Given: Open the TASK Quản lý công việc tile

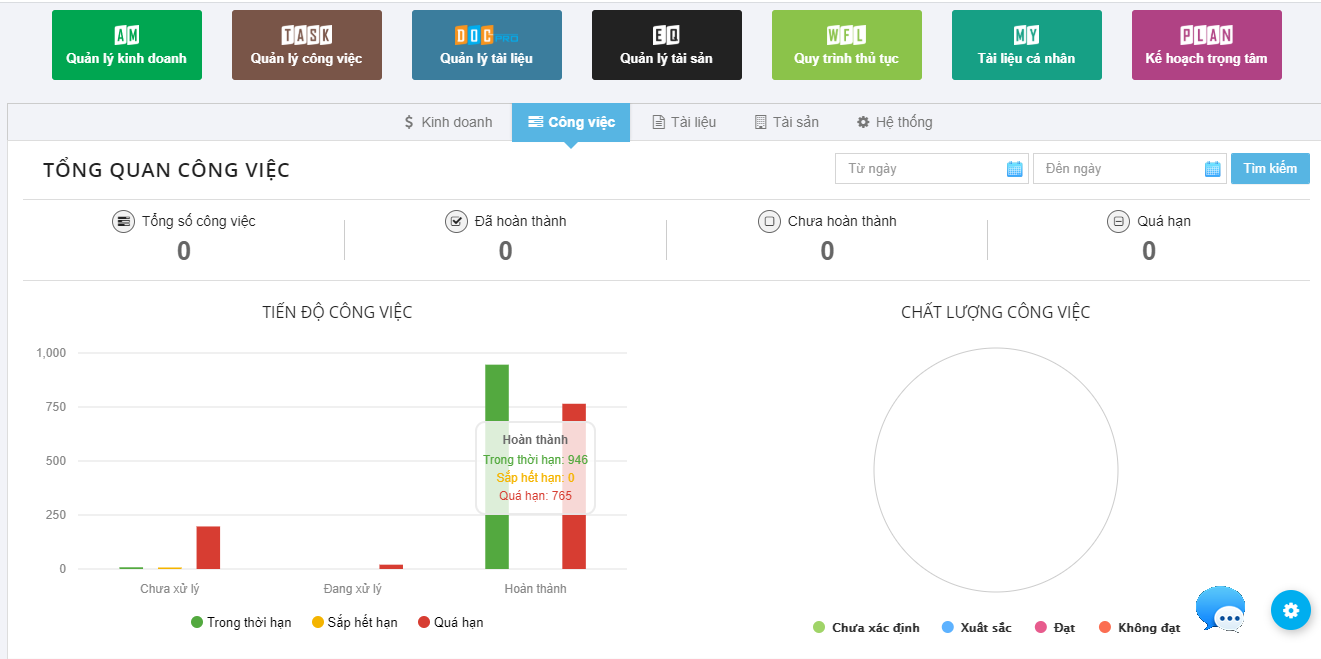Looking at the screenshot, I should point(306,45).
